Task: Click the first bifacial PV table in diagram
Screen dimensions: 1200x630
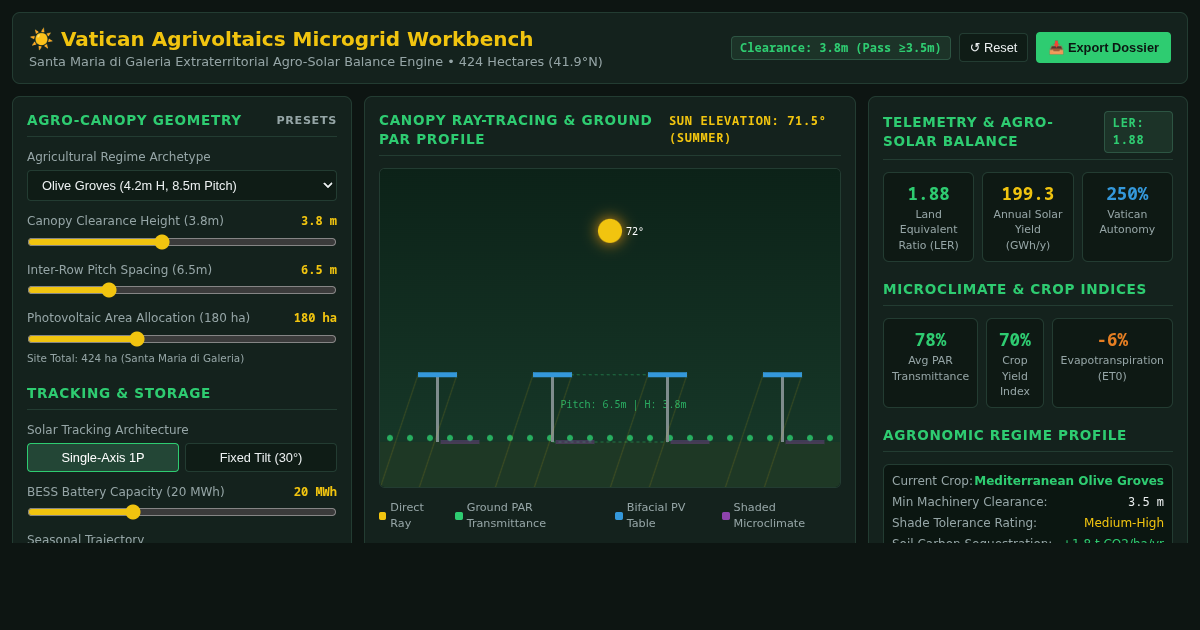Action: 437,375
